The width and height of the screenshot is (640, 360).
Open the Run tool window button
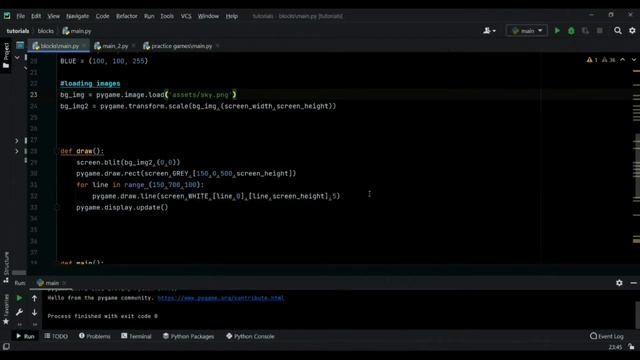(x=25, y=336)
